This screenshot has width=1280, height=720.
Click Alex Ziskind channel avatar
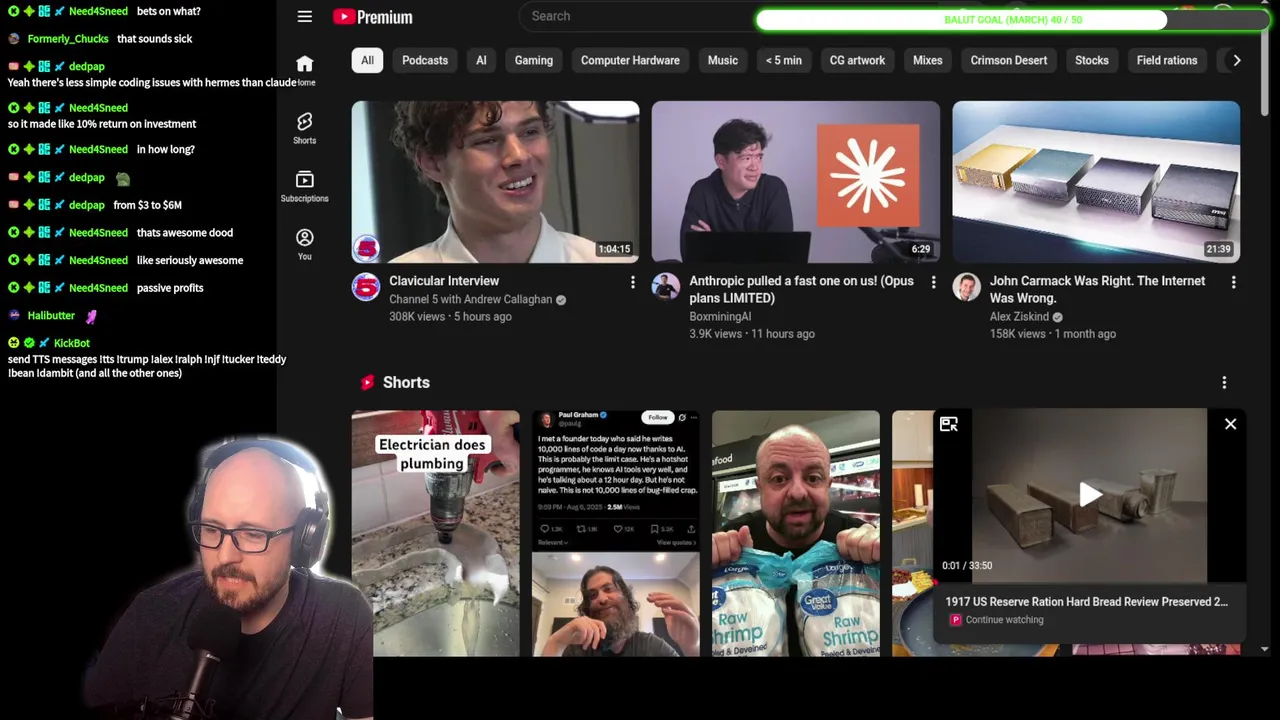tap(966, 287)
